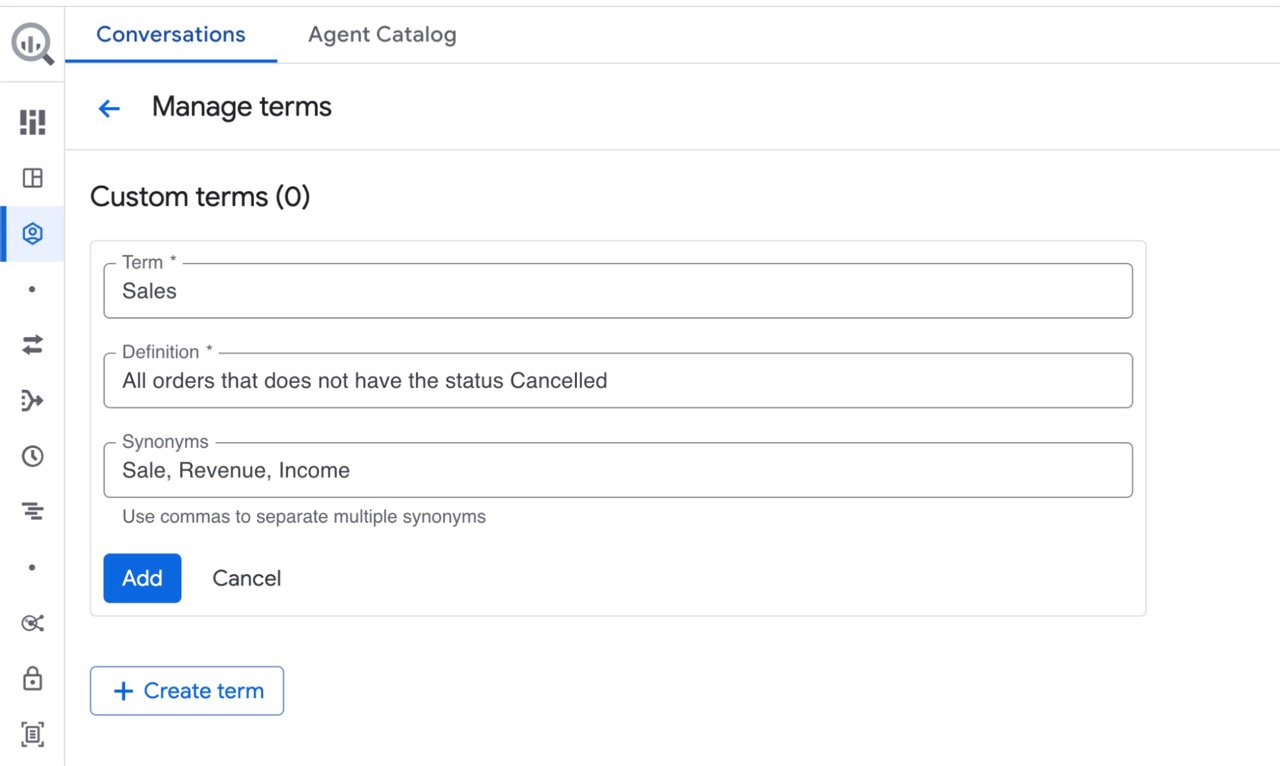Click the highlighted hexagon agent icon
Viewport: 1280px width, 766px height.
pos(32,234)
